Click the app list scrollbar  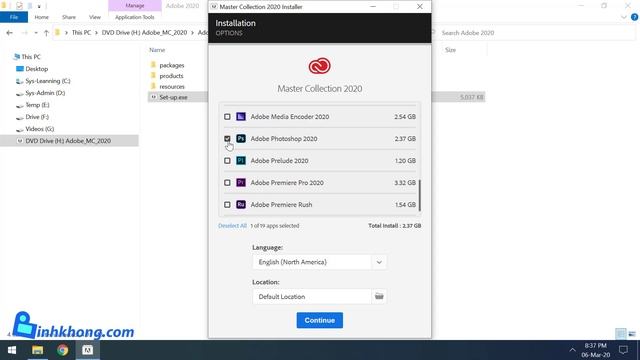pyautogui.click(x=420, y=195)
